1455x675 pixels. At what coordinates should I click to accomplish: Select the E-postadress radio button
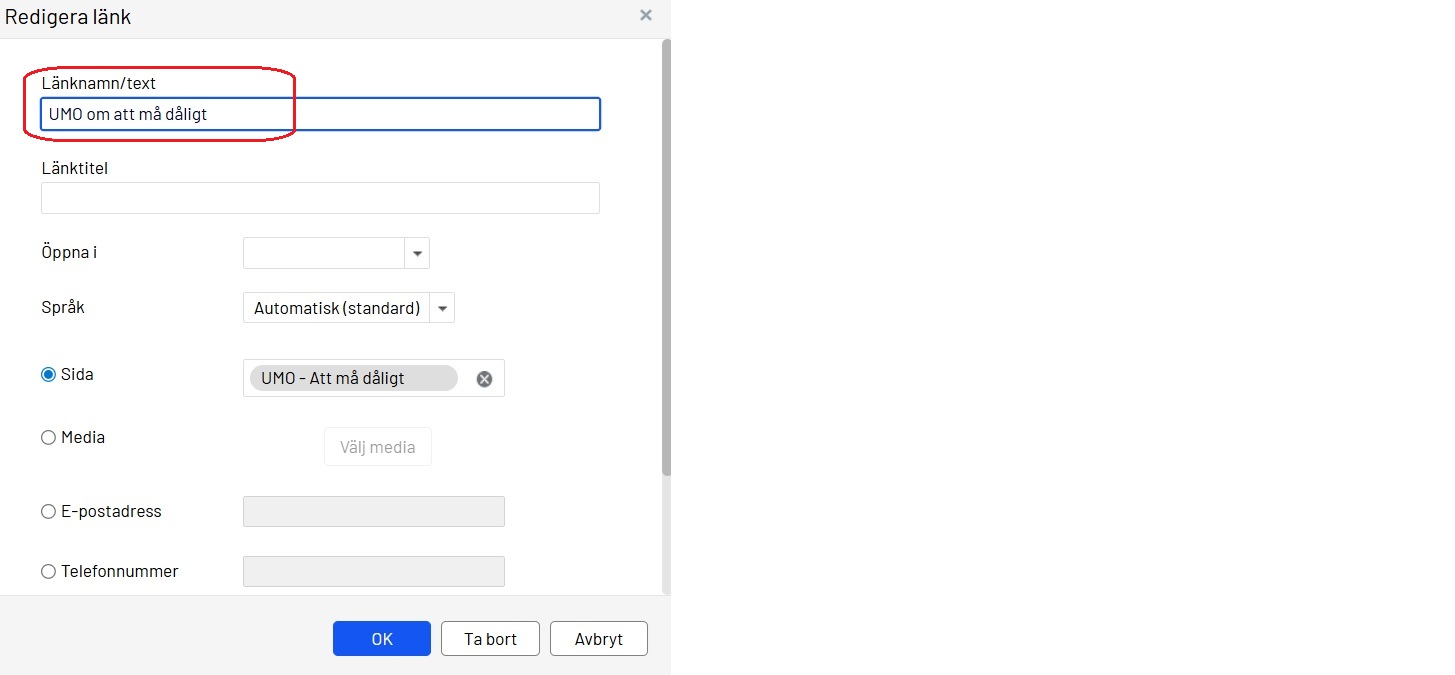pyautogui.click(x=48, y=511)
